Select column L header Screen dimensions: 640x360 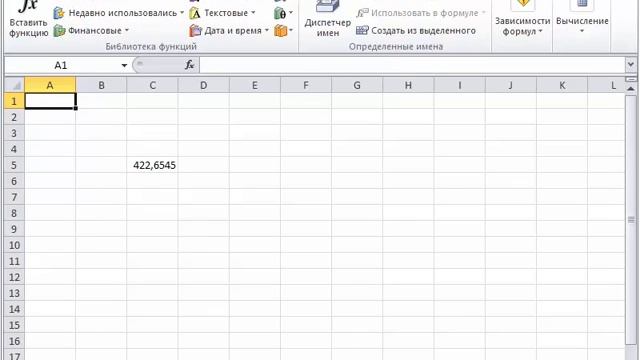point(606,85)
